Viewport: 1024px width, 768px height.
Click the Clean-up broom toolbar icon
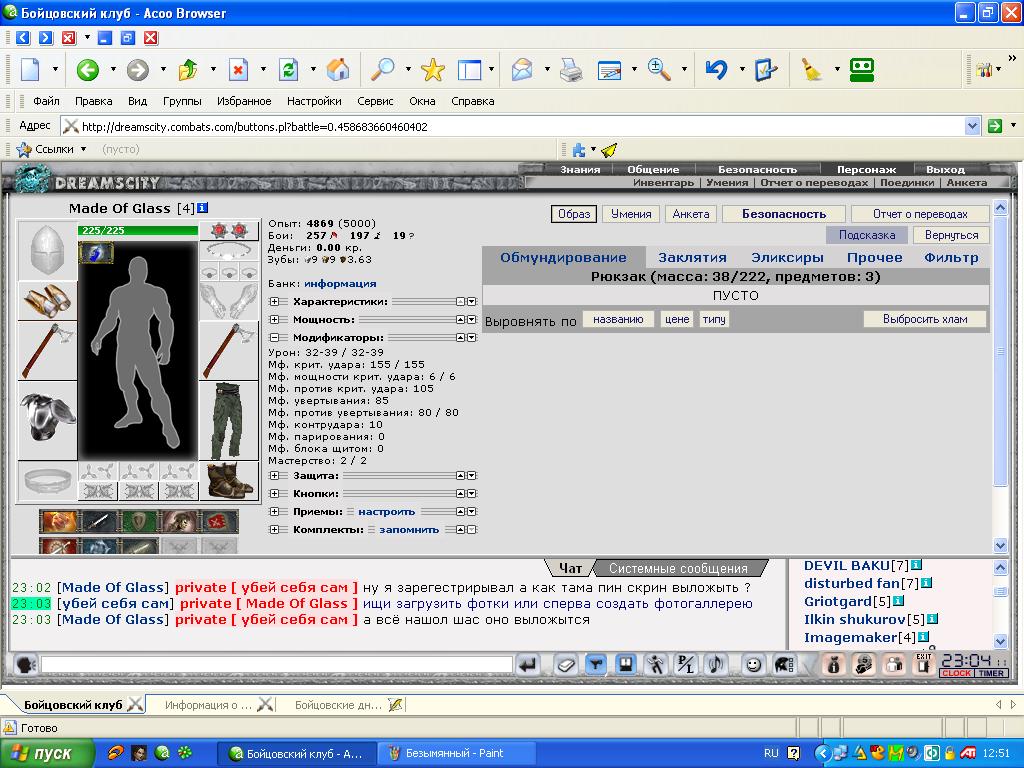pyautogui.click(x=811, y=69)
